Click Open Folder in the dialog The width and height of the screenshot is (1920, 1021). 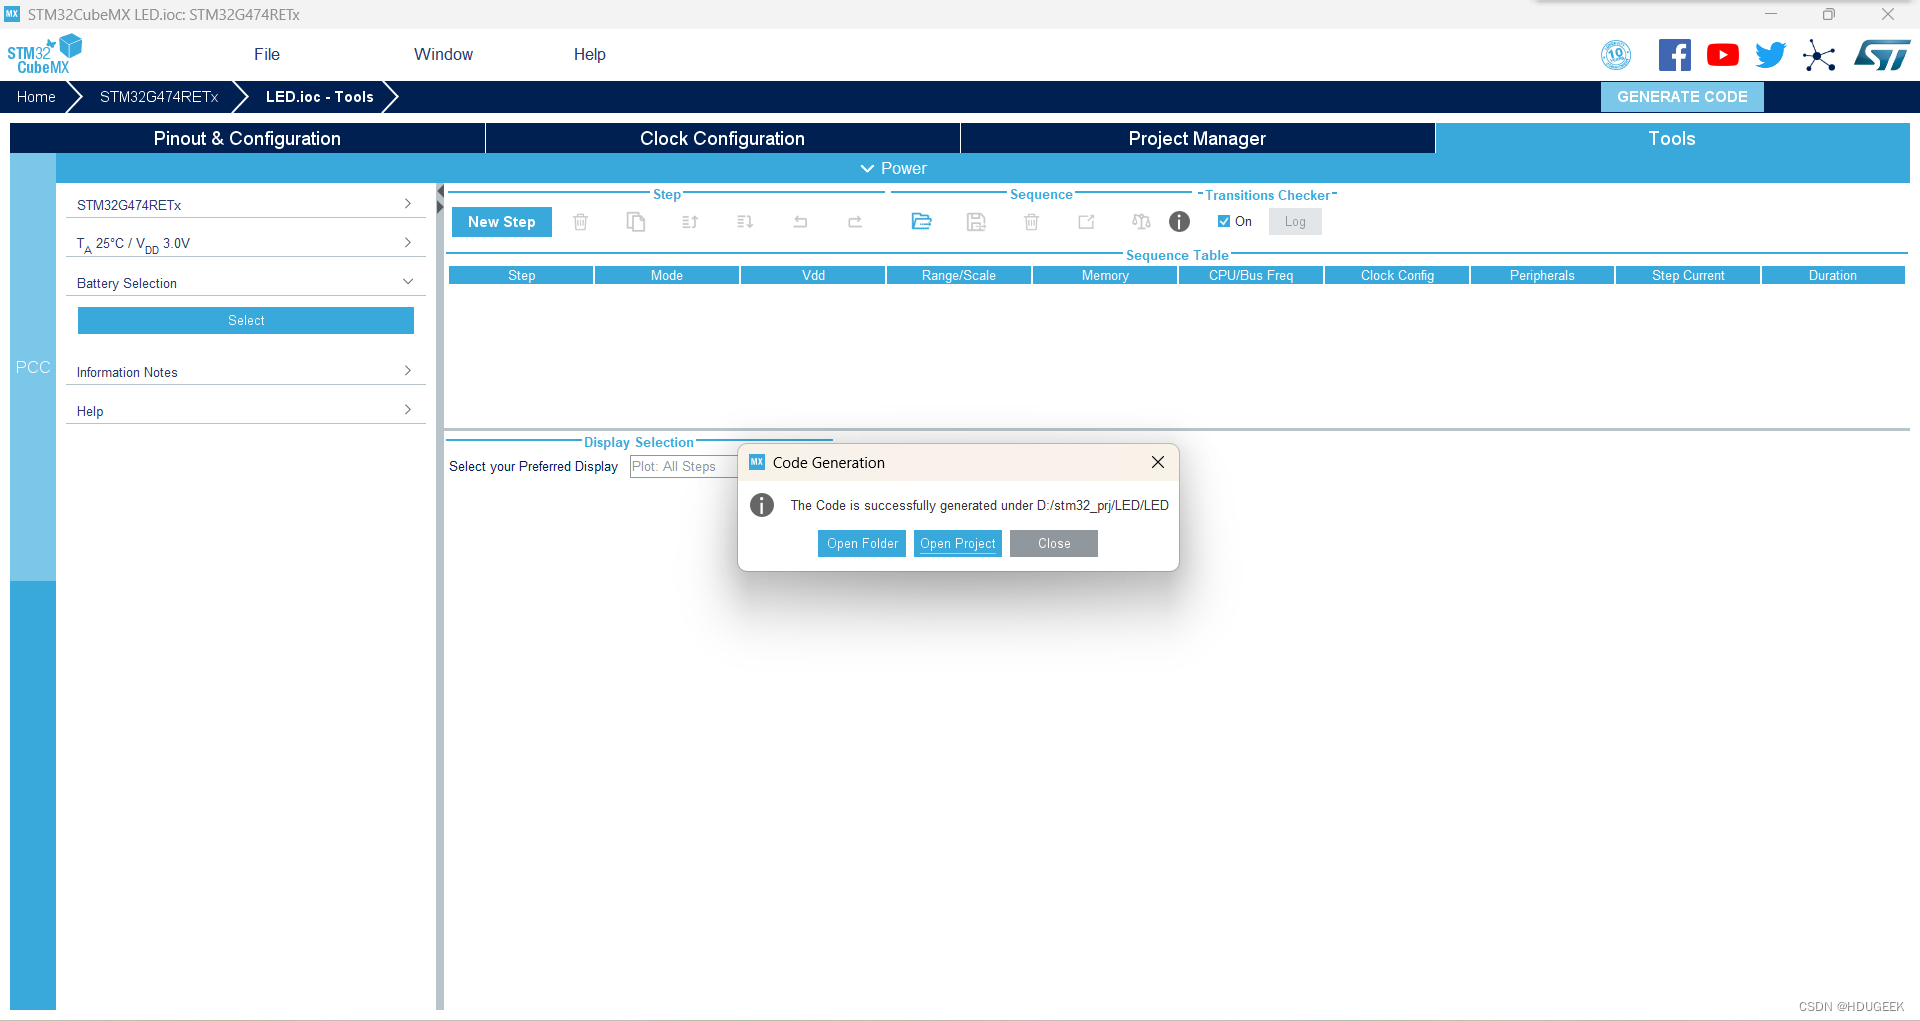pyautogui.click(x=862, y=543)
